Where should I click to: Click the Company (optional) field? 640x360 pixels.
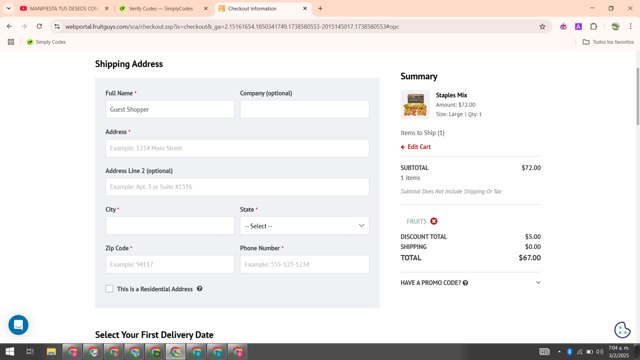point(304,109)
